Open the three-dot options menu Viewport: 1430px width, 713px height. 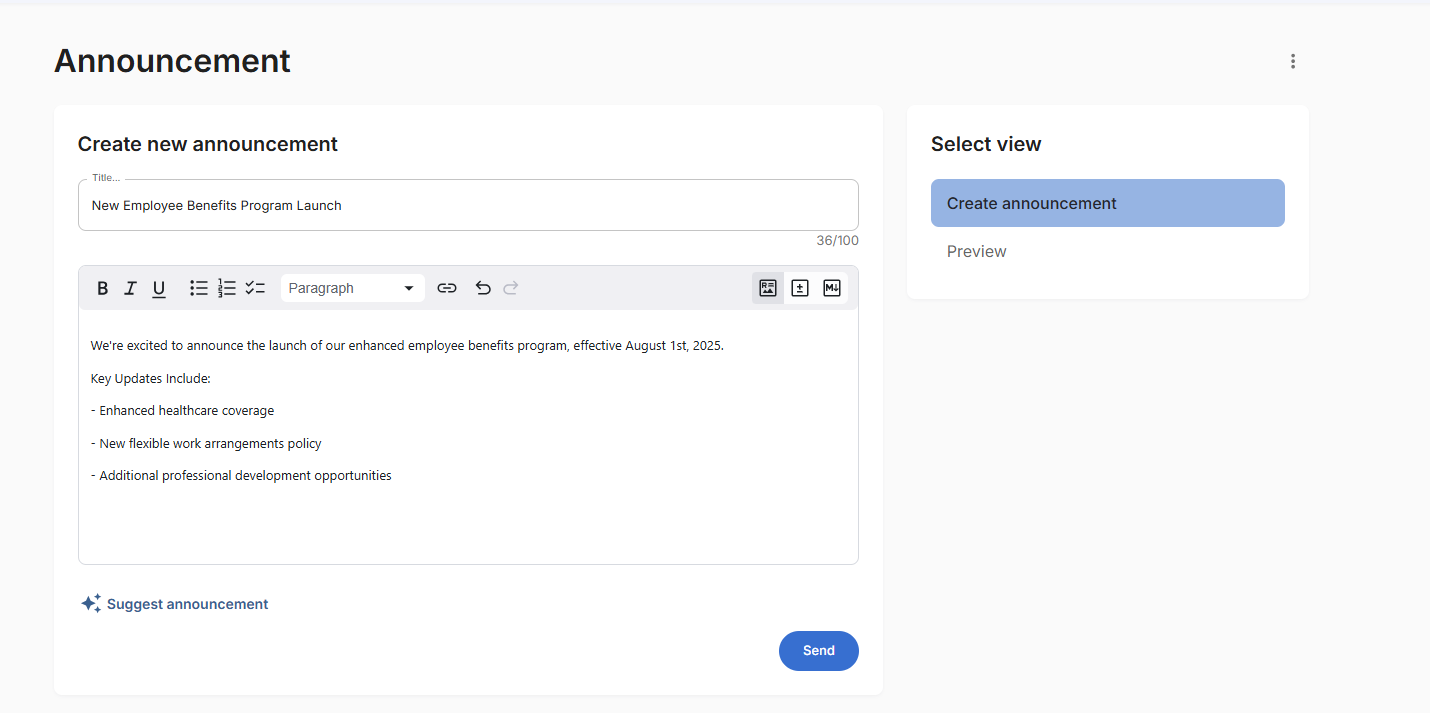click(x=1293, y=61)
